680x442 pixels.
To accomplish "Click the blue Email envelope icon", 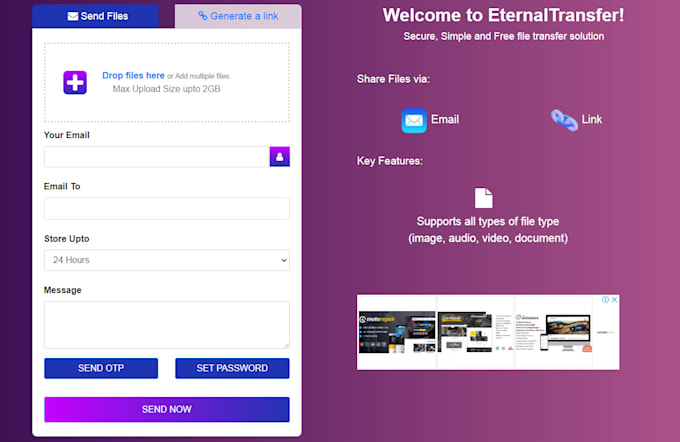I will pyautogui.click(x=414, y=120).
